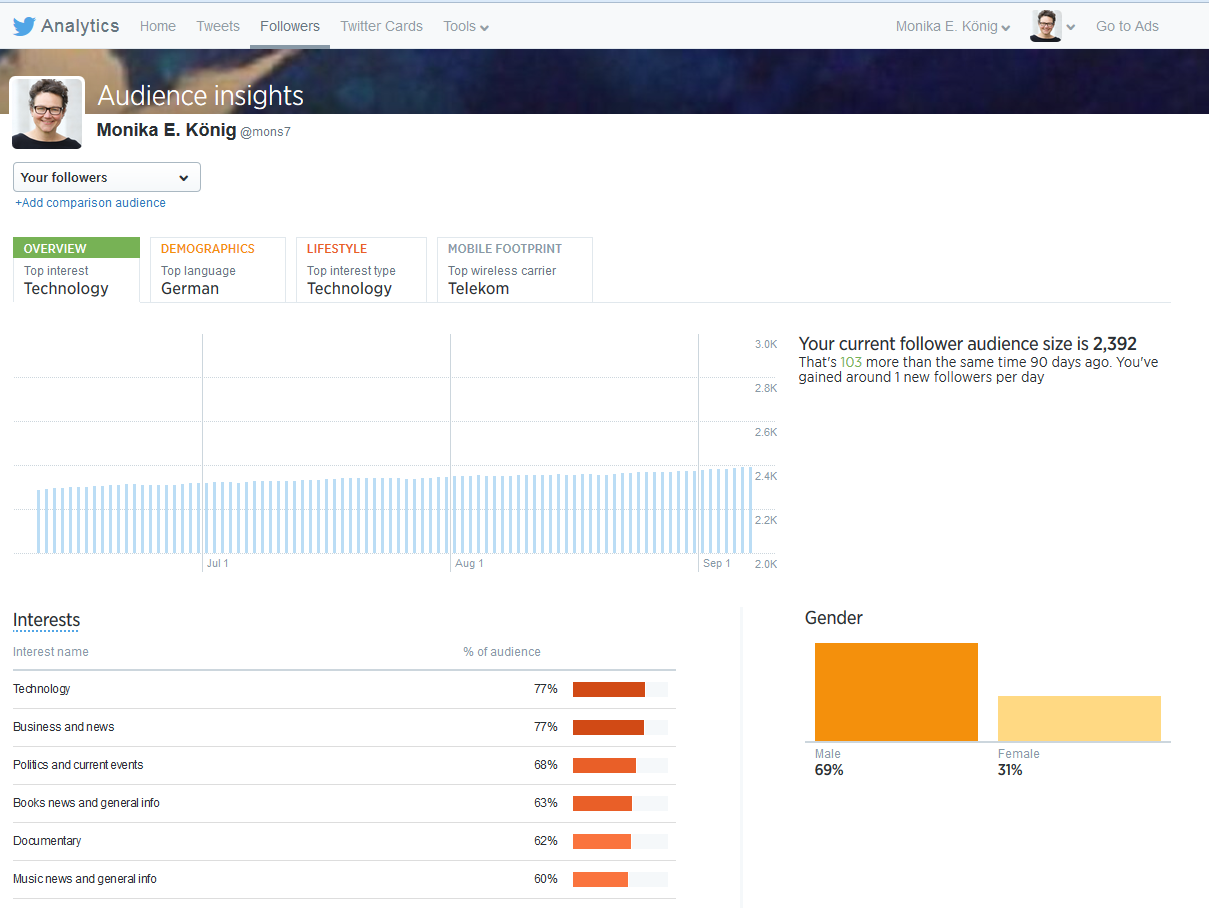Image resolution: width=1209 pixels, height=908 pixels.
Task: Expand the Tools dropdown menu
Action: [x=466, y=26]
